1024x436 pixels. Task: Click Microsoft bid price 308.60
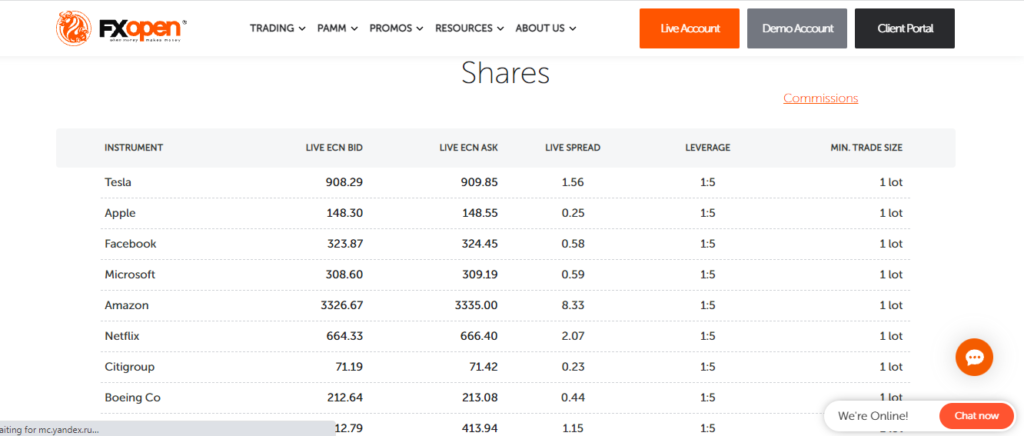345,275
